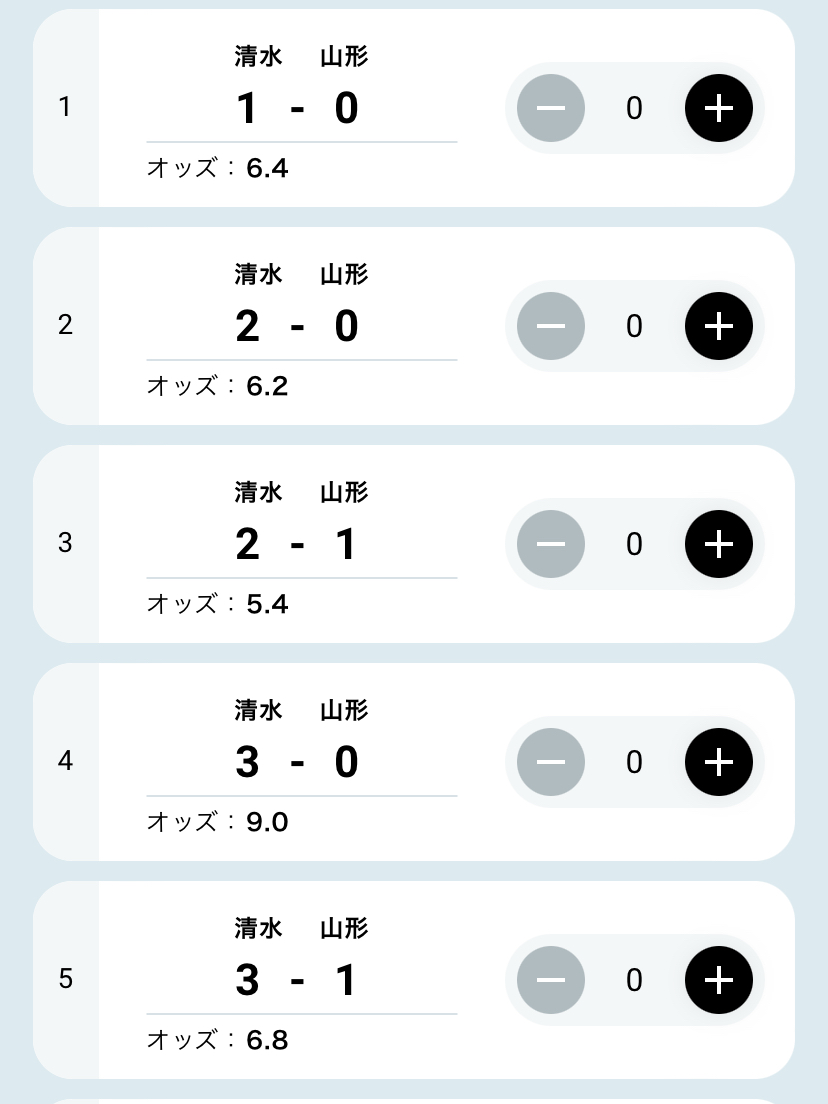Decrease bet count for score 1-0

[x=551, y=108]
